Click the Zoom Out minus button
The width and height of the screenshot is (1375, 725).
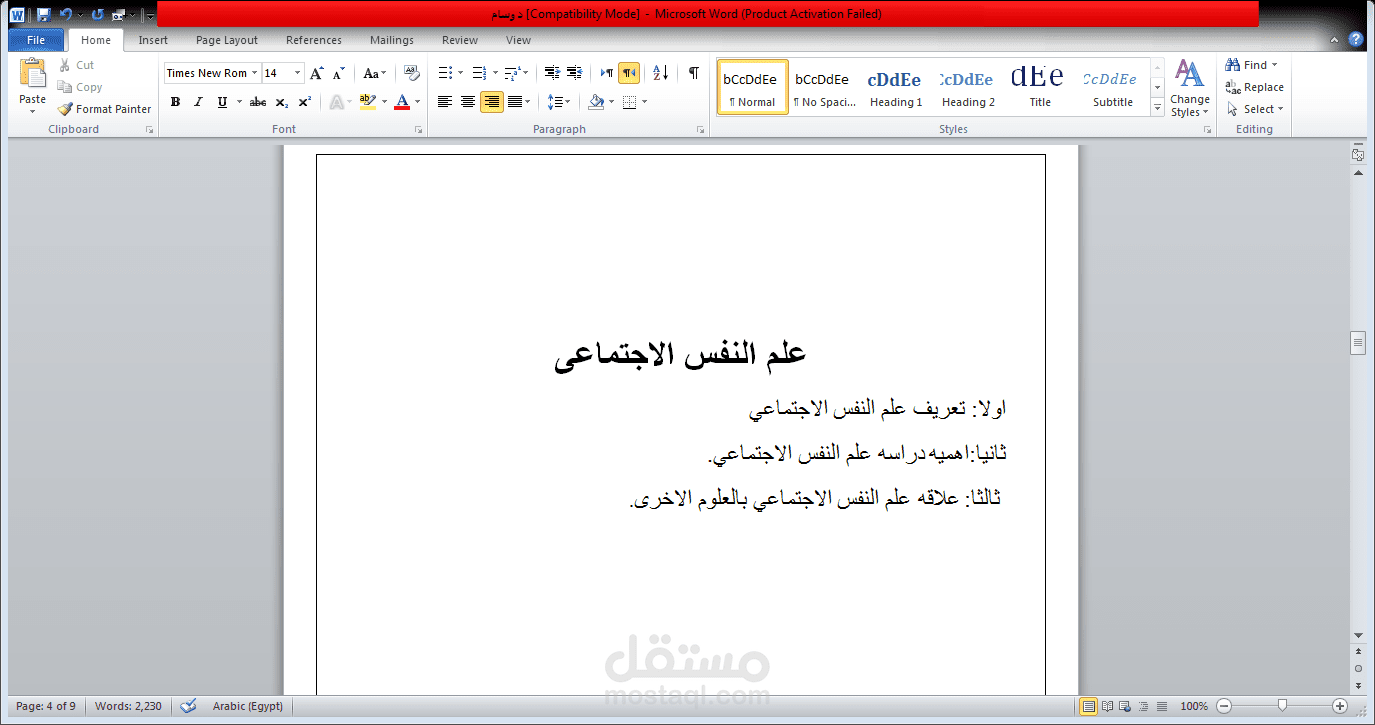click(1224, 706)
